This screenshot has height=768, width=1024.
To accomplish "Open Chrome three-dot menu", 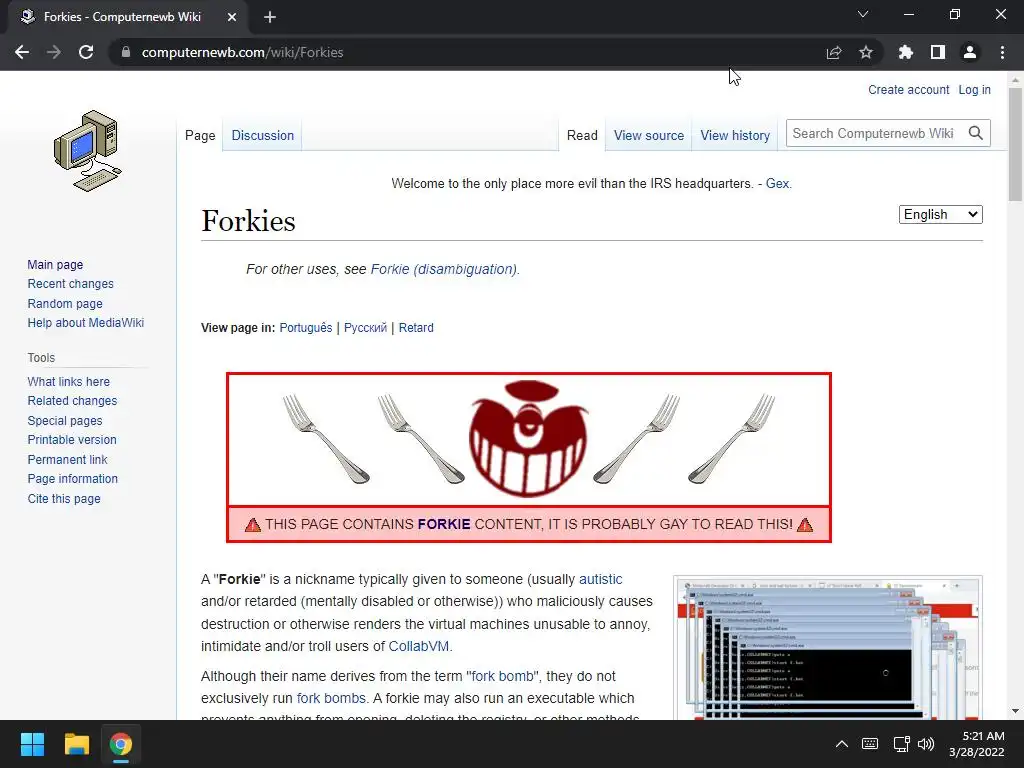I will pyautogui.click(x=1002, y=52).
